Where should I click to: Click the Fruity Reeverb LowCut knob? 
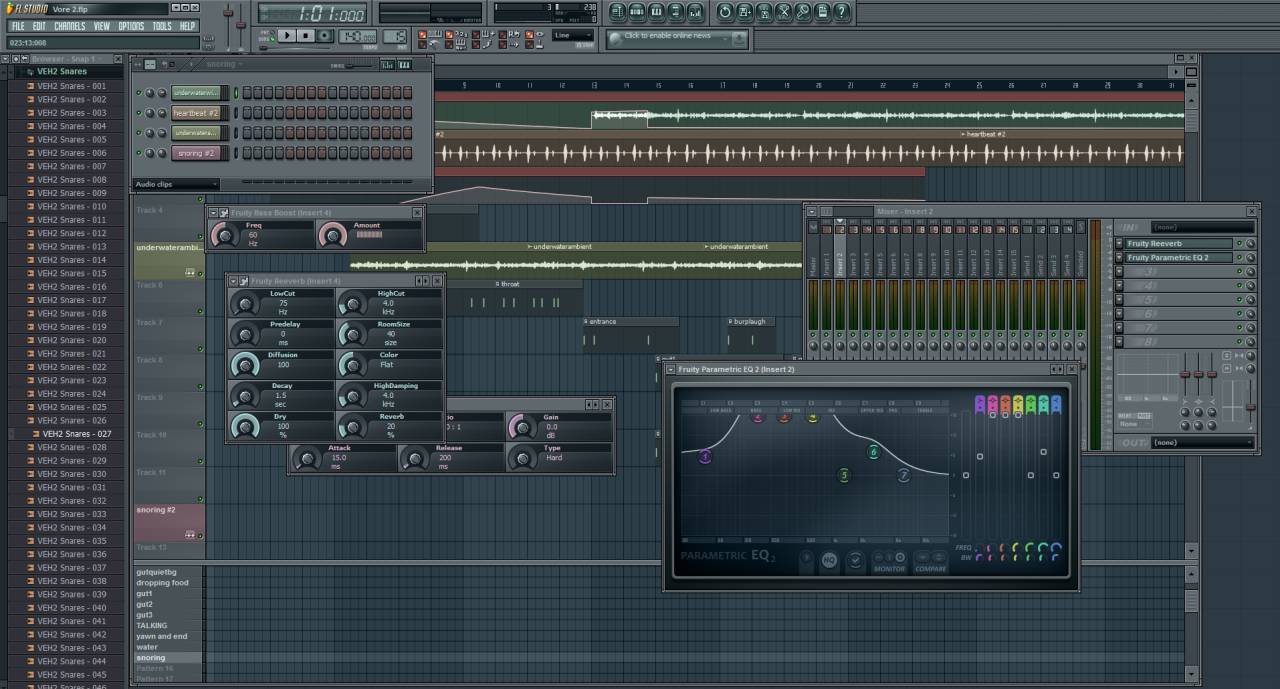pos(244,303)
